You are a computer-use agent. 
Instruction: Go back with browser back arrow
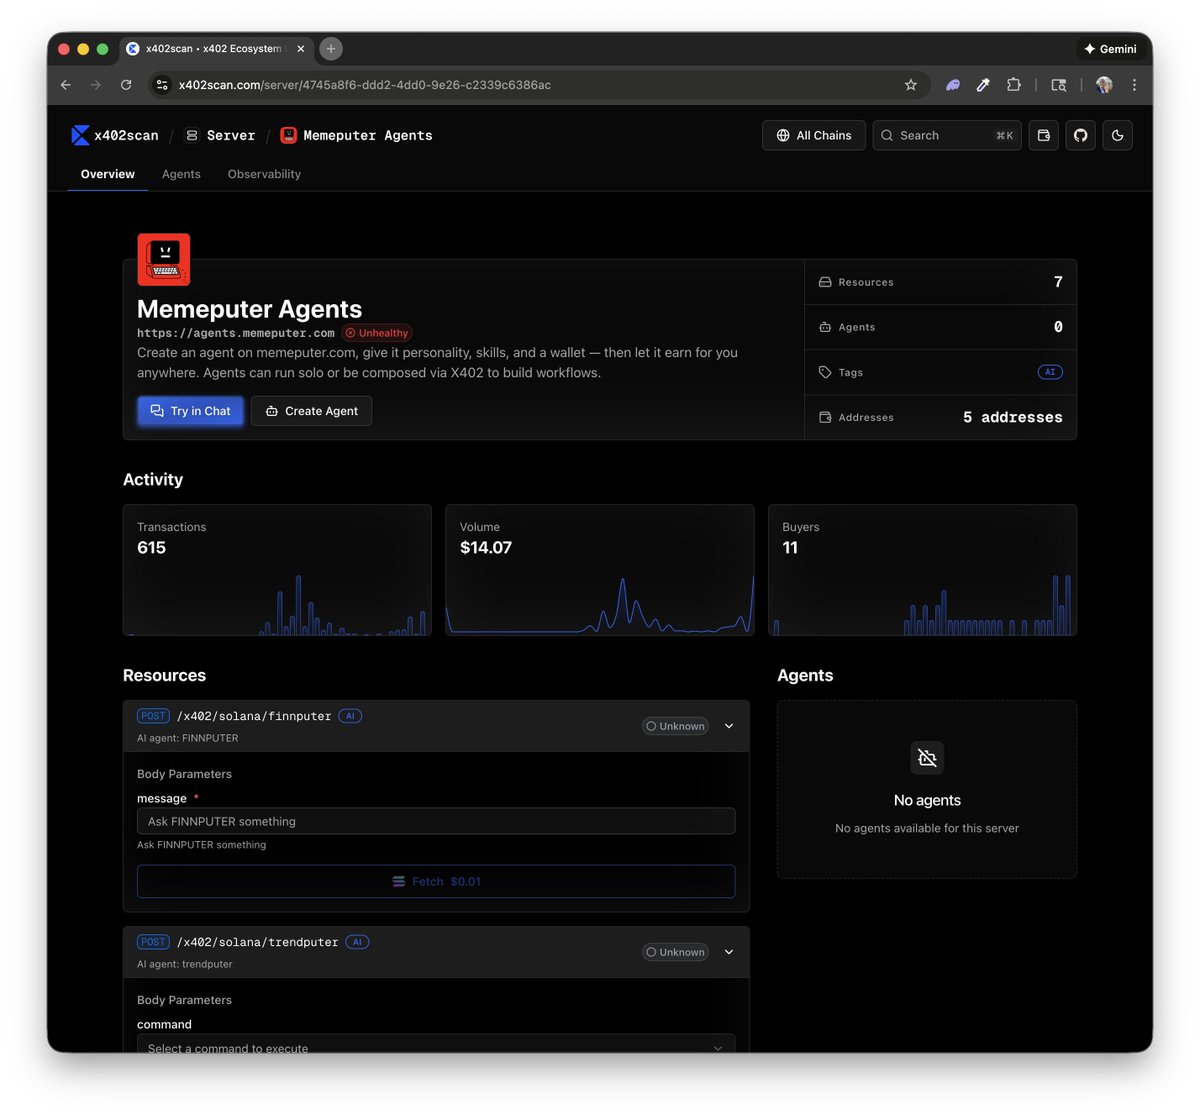coord(66,85)
